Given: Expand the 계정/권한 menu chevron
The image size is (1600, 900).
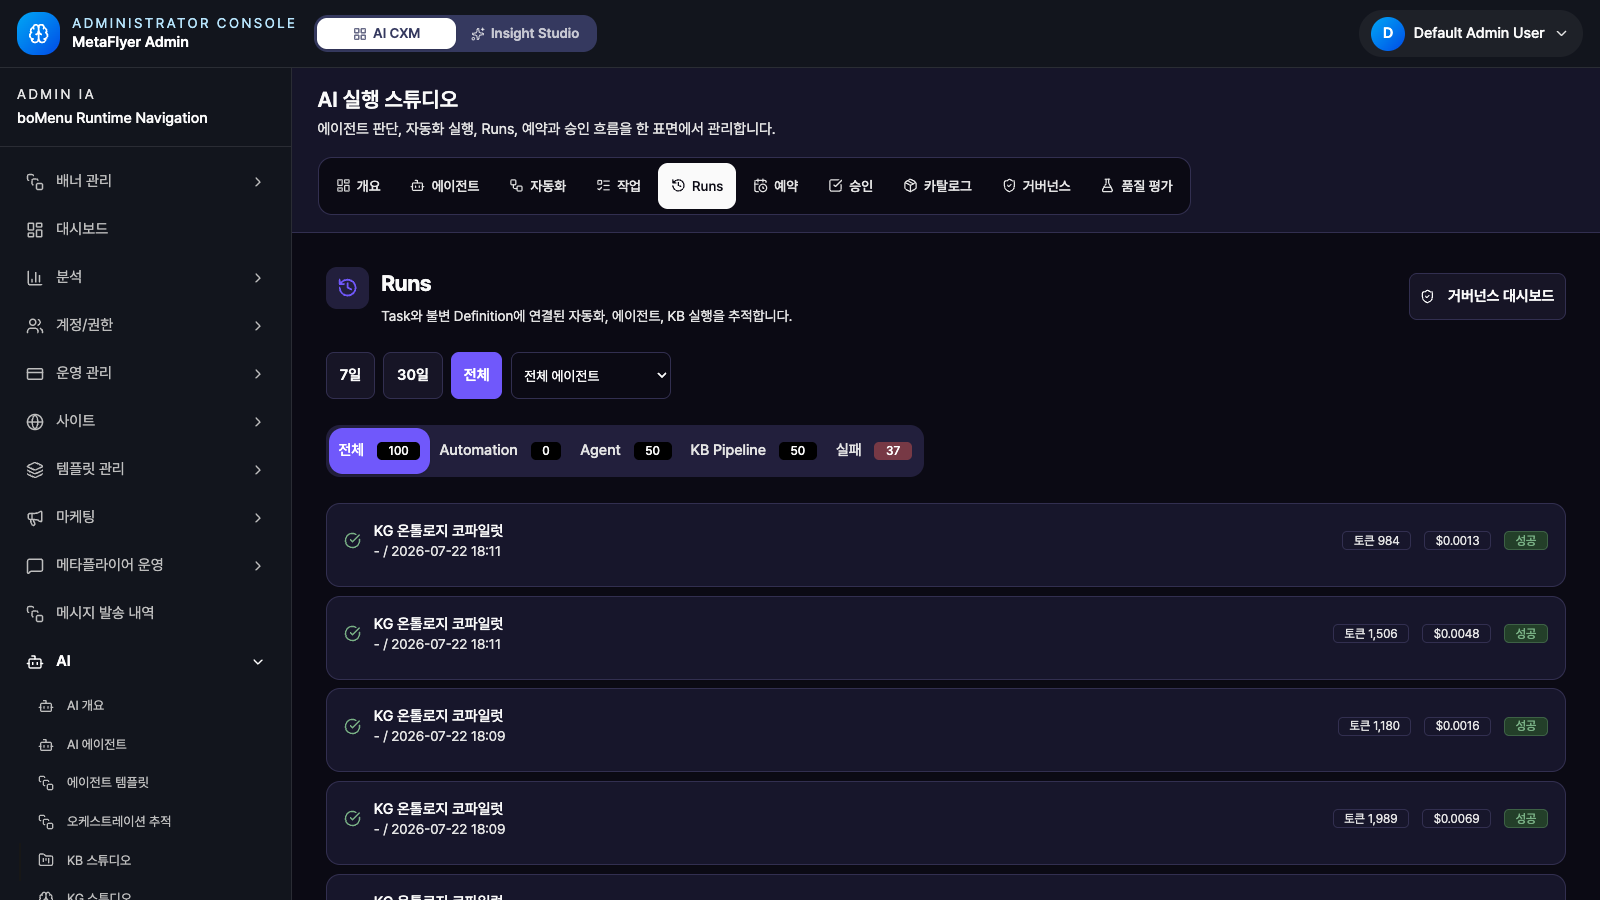Looking at the screenshot, I should (258, 326).
